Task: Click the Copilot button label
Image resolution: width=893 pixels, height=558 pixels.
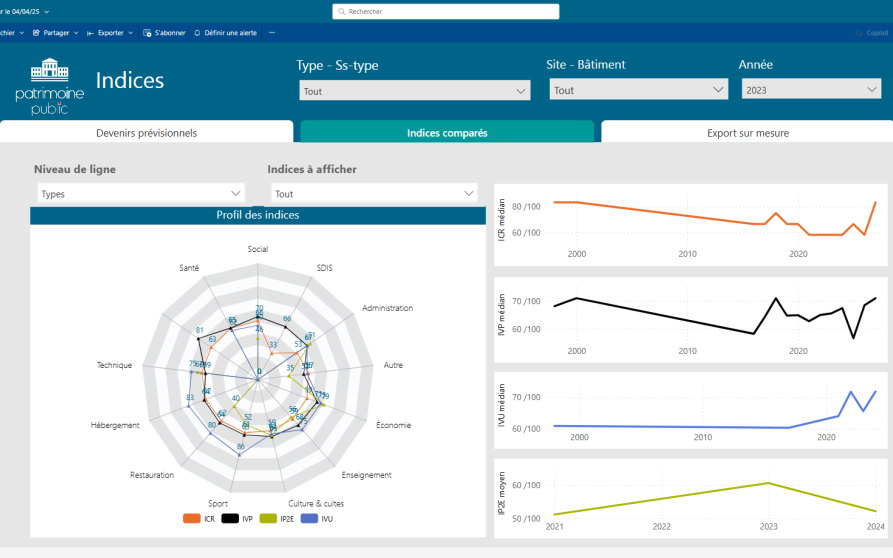Action: point(877,33)
